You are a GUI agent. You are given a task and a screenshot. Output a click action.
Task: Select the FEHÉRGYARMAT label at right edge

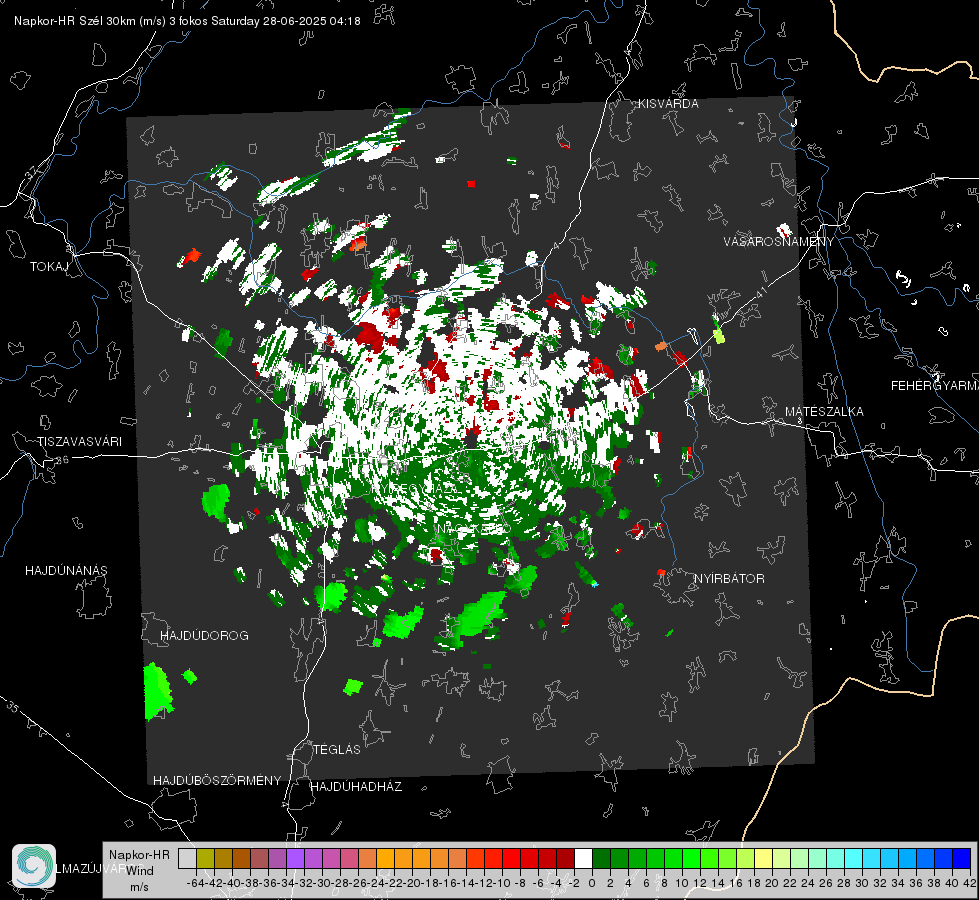935,386
